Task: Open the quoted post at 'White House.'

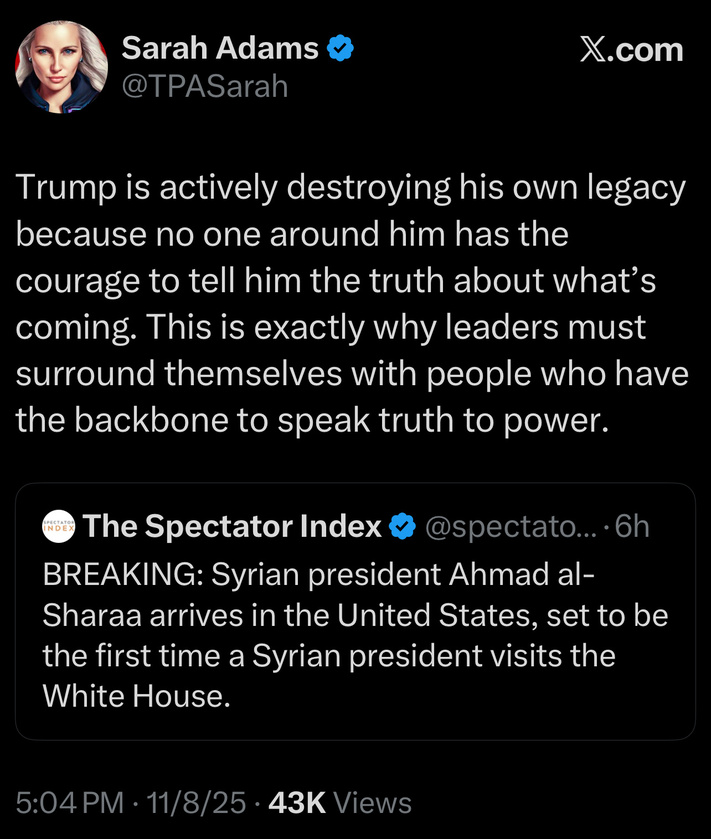Action: coord(136,696)
